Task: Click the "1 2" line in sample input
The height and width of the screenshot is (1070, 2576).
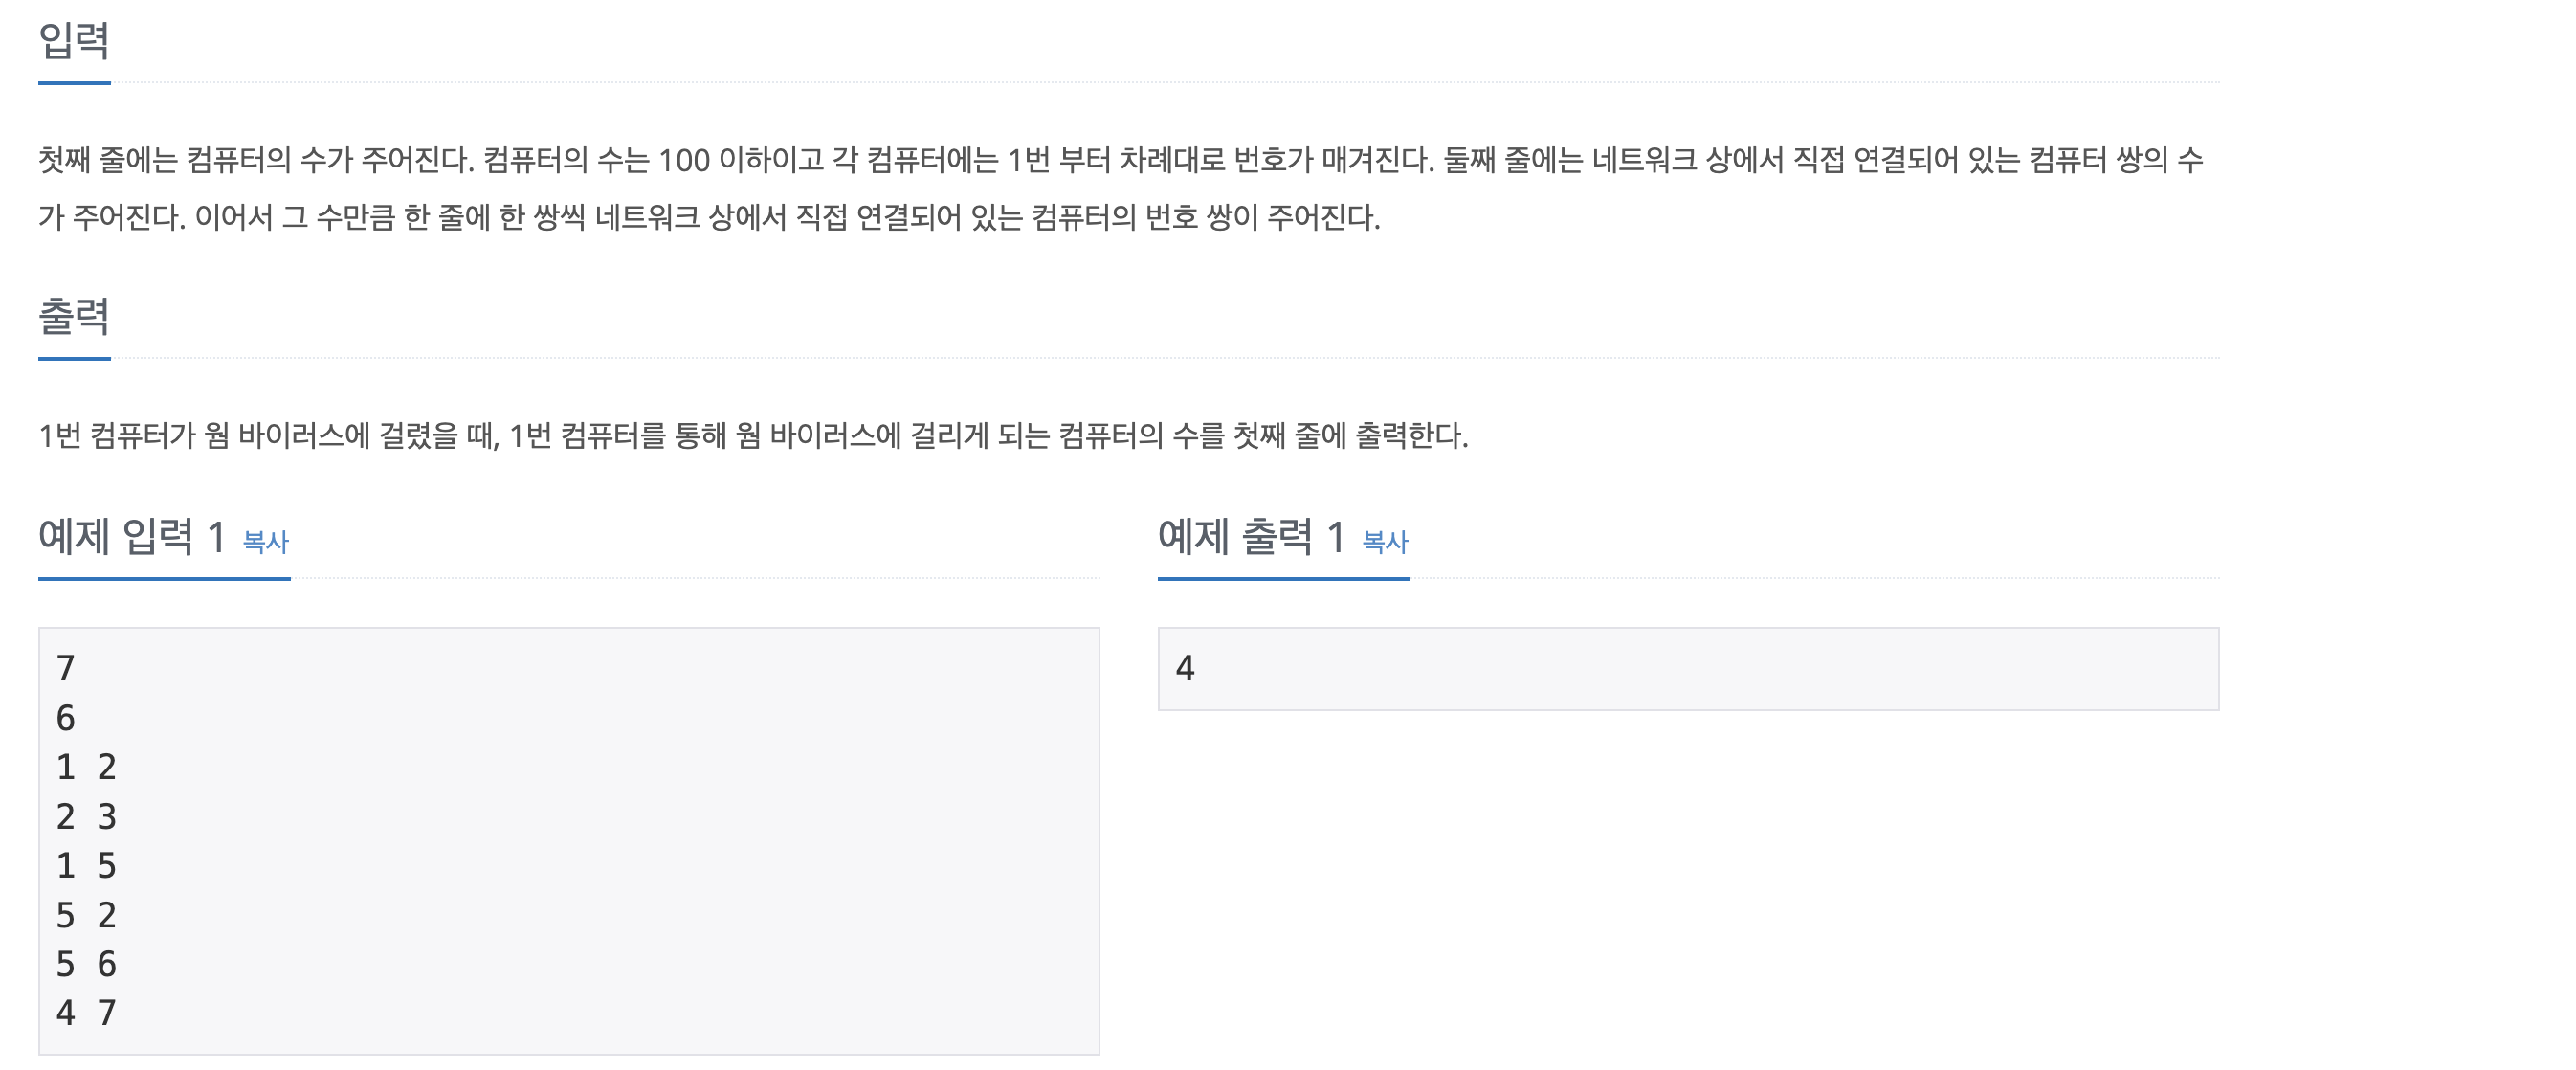Action: (x=86, y=767)
